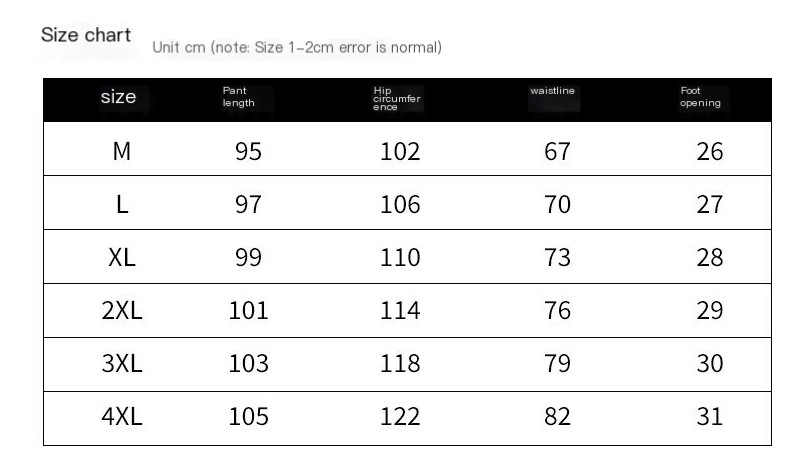Select the unit note text about error
This screenshot has width=808, height=476.
[297, 47]
